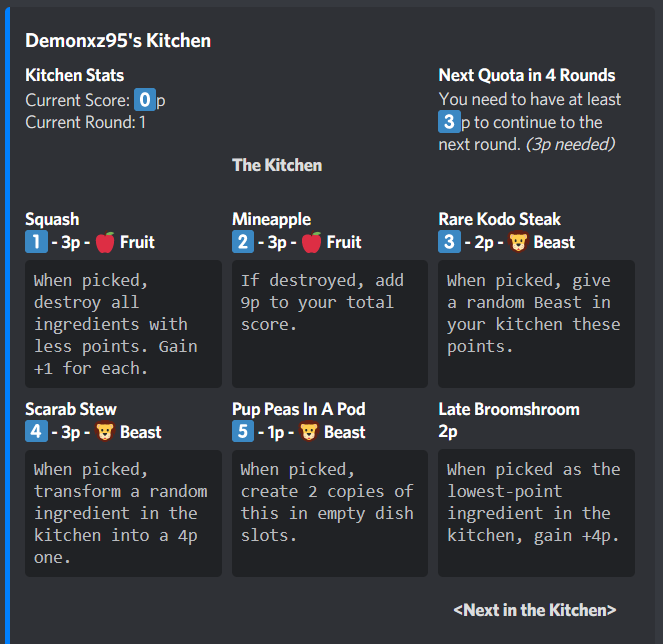Click the <Next in the Kitchen> text

534,610
